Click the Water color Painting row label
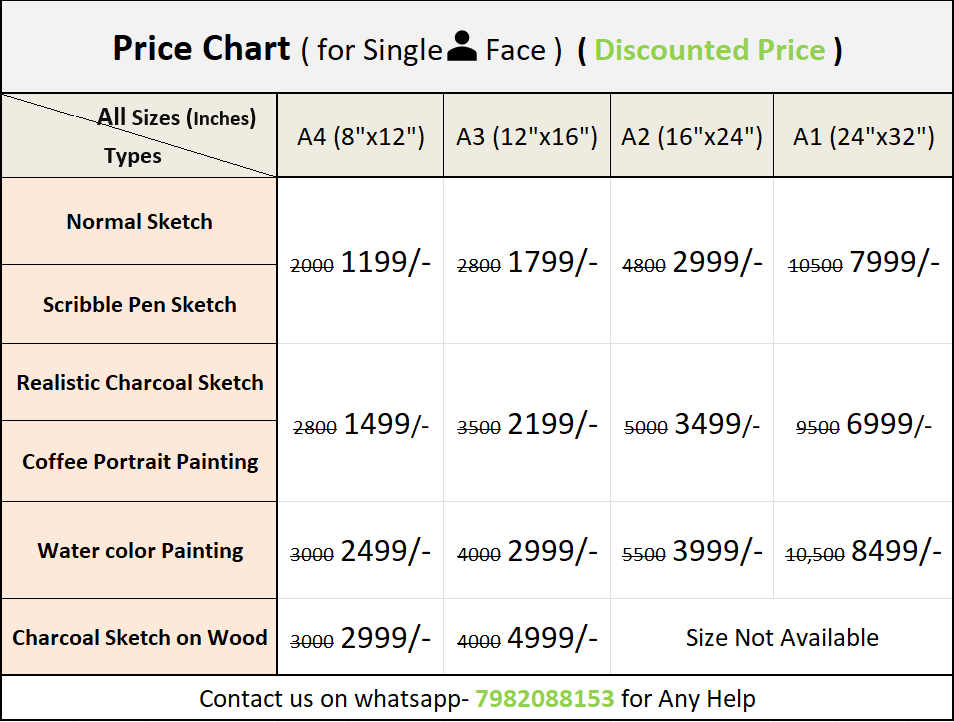954x722 pixels. click(140, 551)
